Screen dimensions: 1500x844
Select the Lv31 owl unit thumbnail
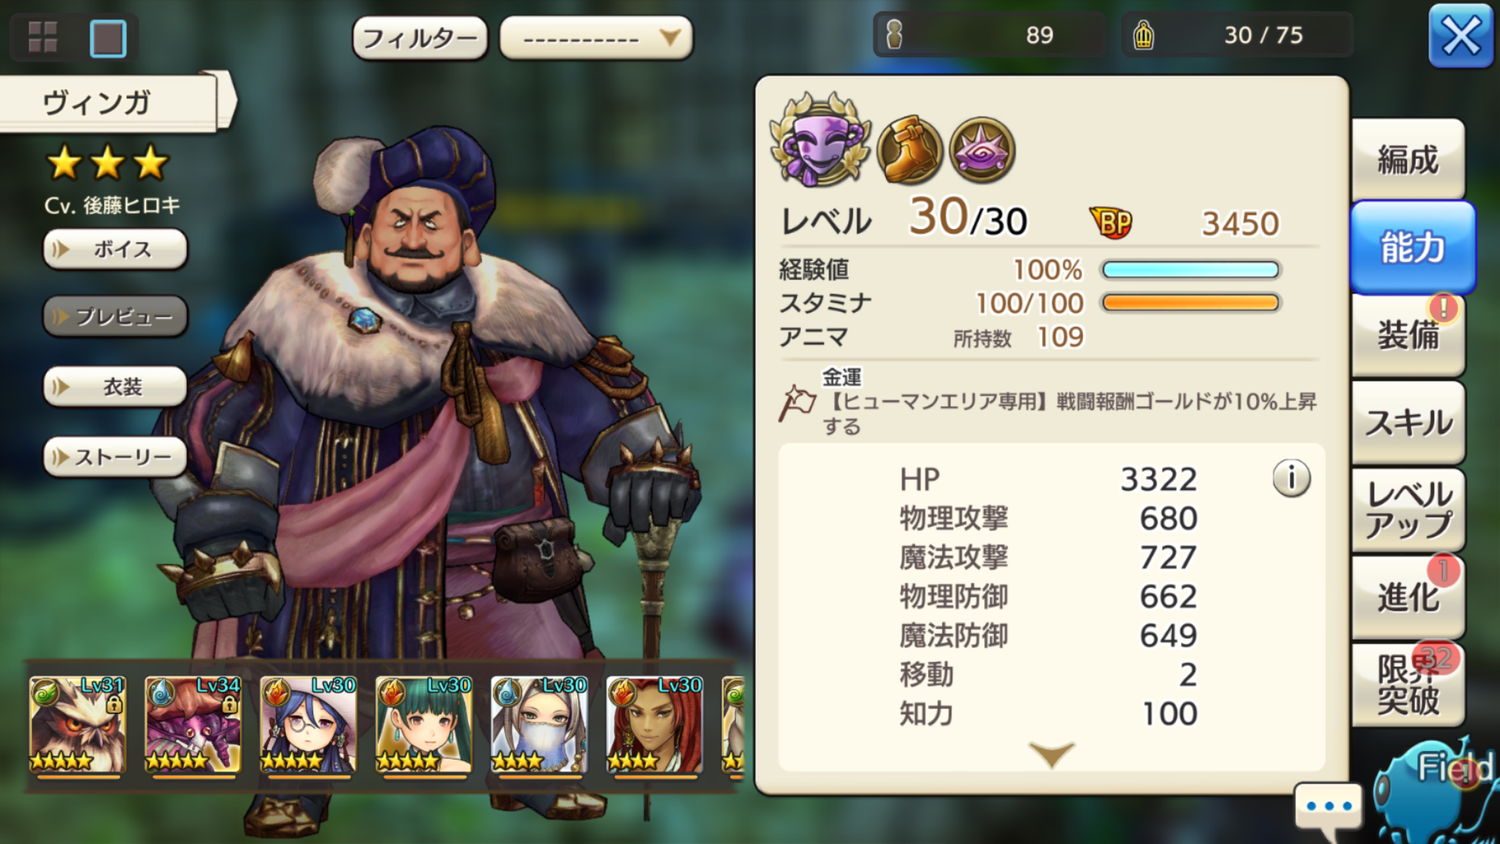point(77,725)
